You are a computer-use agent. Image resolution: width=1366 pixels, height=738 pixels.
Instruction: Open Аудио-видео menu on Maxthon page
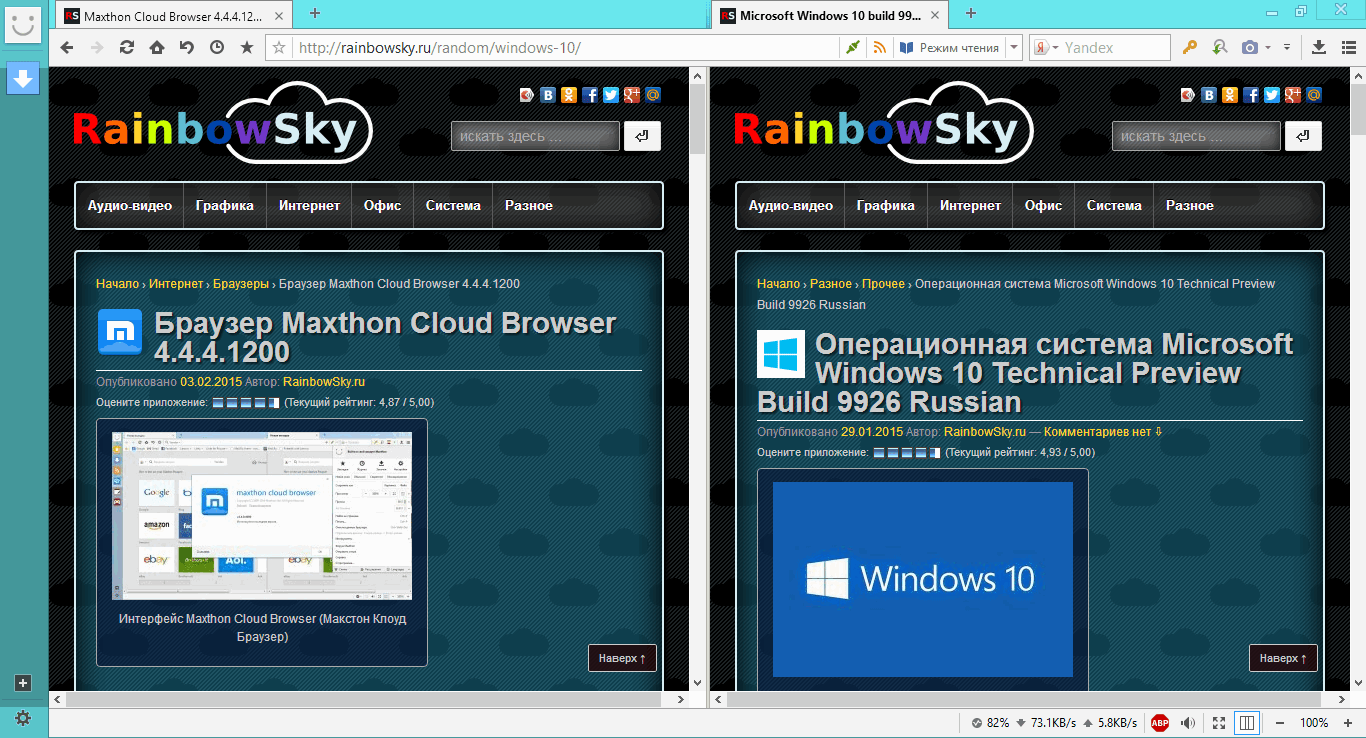pos(130,205)
